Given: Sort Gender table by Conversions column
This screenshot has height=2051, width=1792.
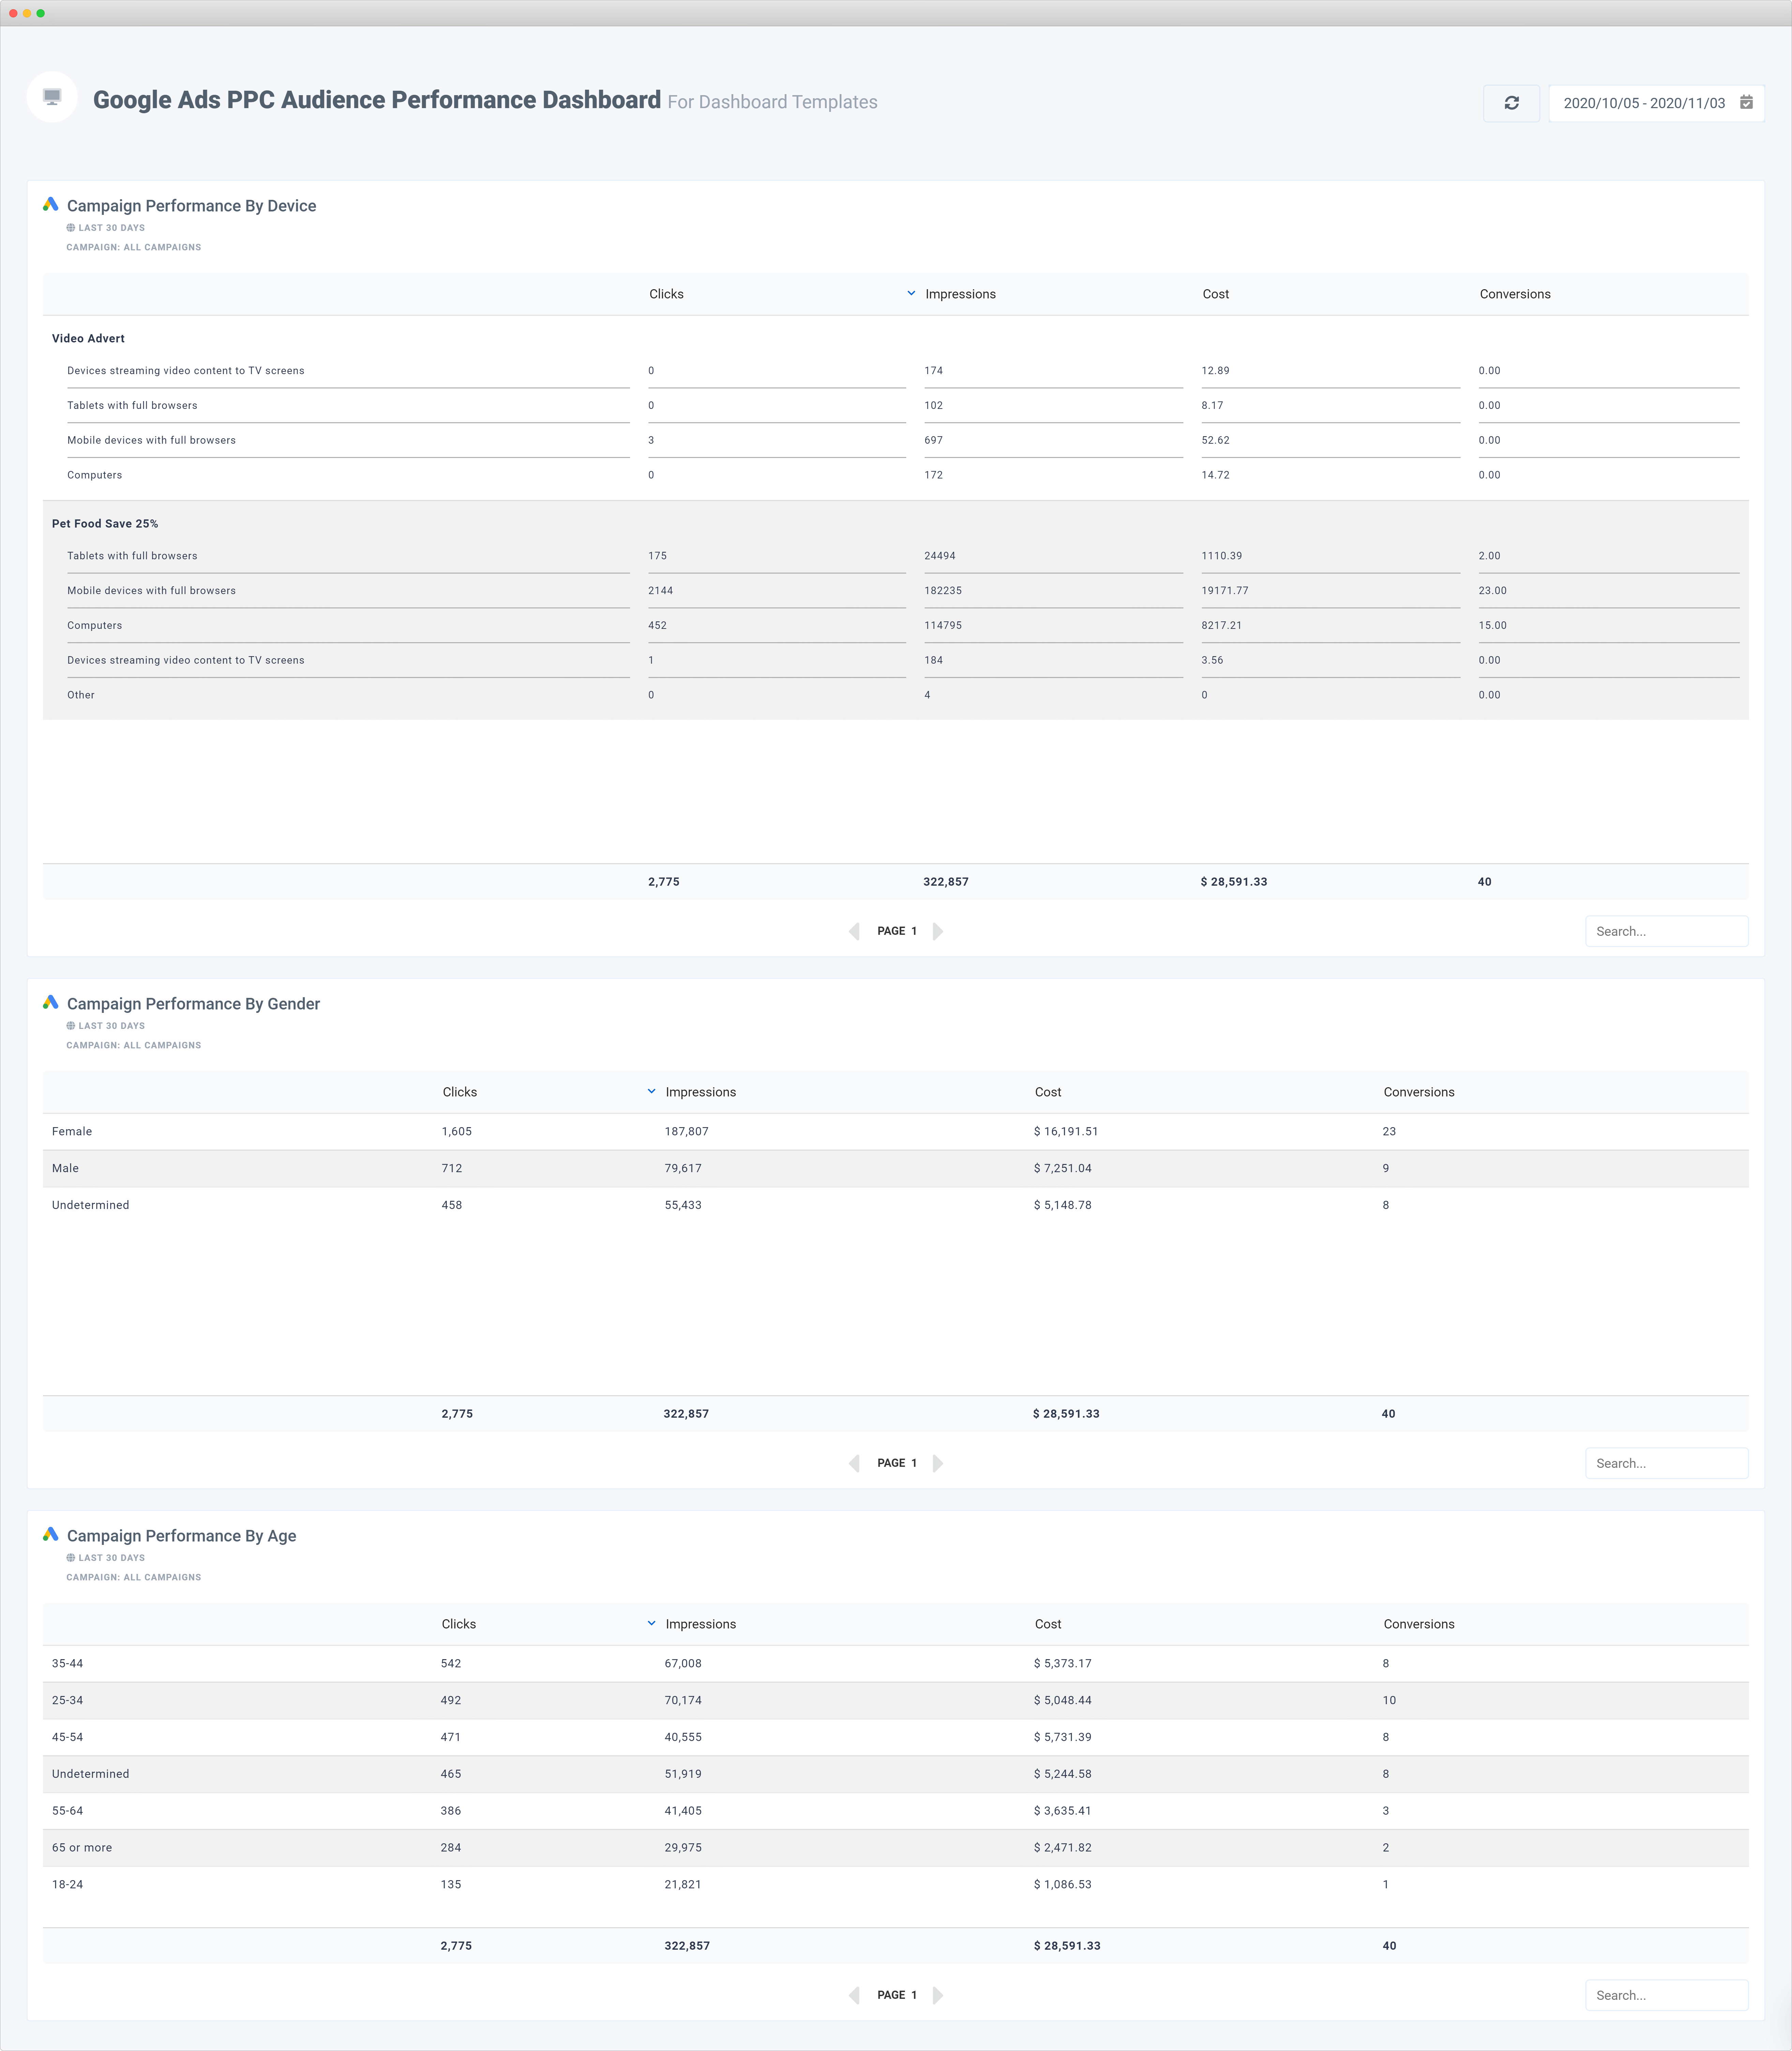Looking at the screenshot, I should 1419,1092.
